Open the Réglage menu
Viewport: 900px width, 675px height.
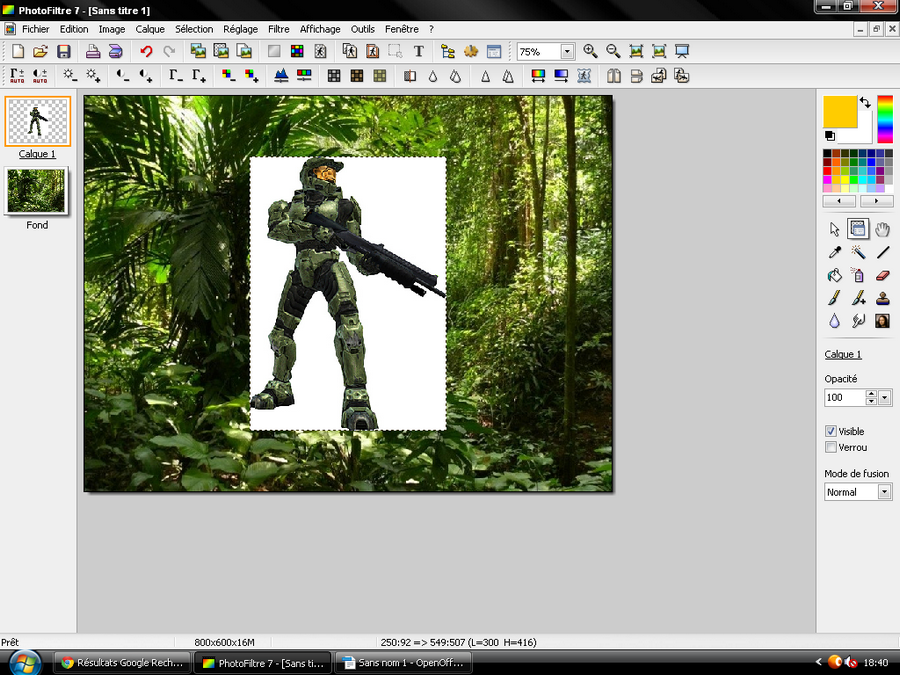tap(240, 29)
